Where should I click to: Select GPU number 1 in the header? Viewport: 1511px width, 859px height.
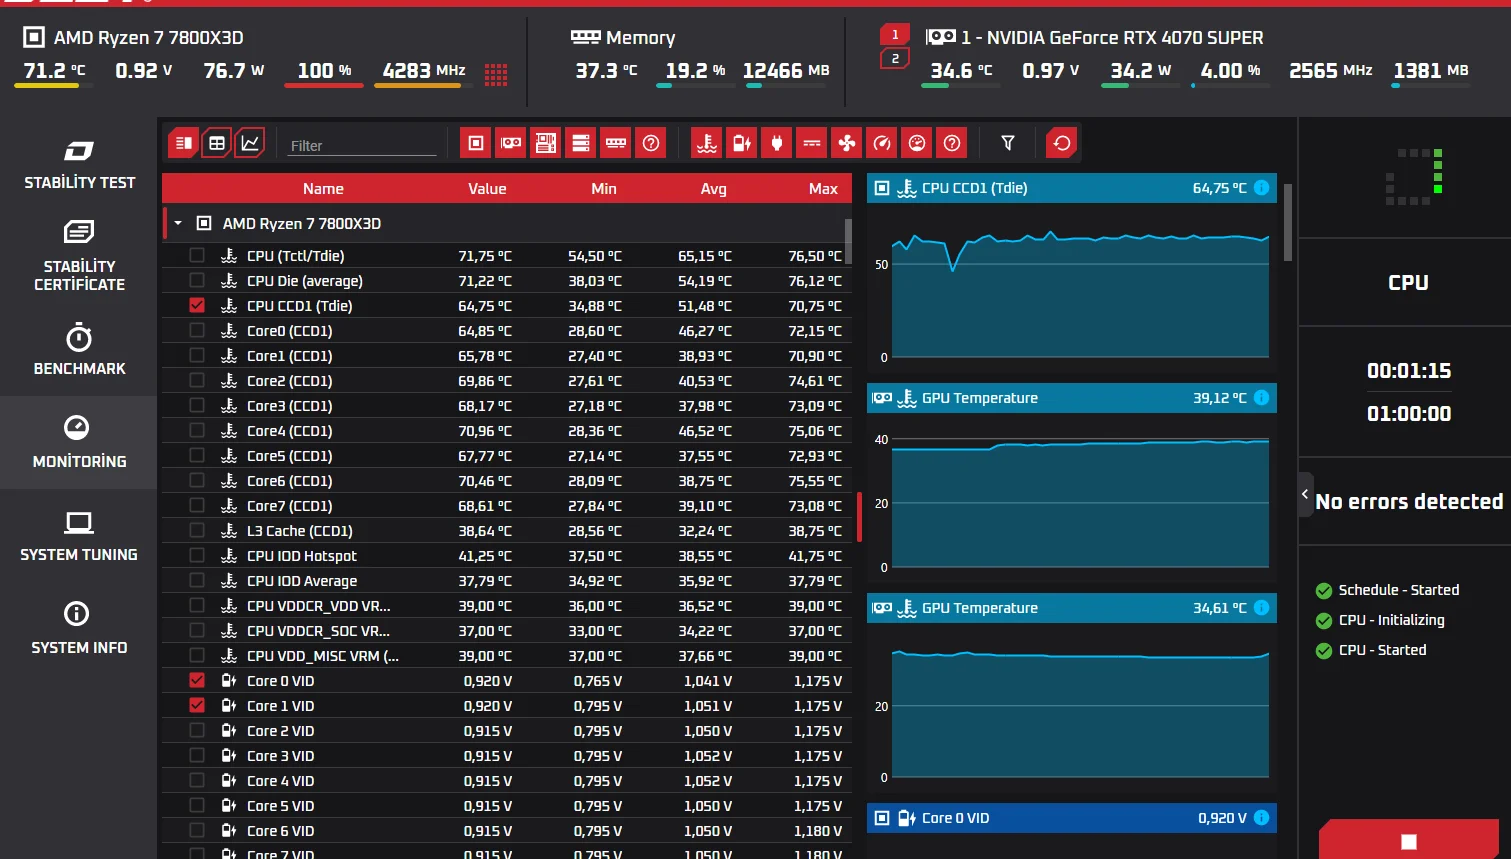pyautogui.click(x=895, y=35)
